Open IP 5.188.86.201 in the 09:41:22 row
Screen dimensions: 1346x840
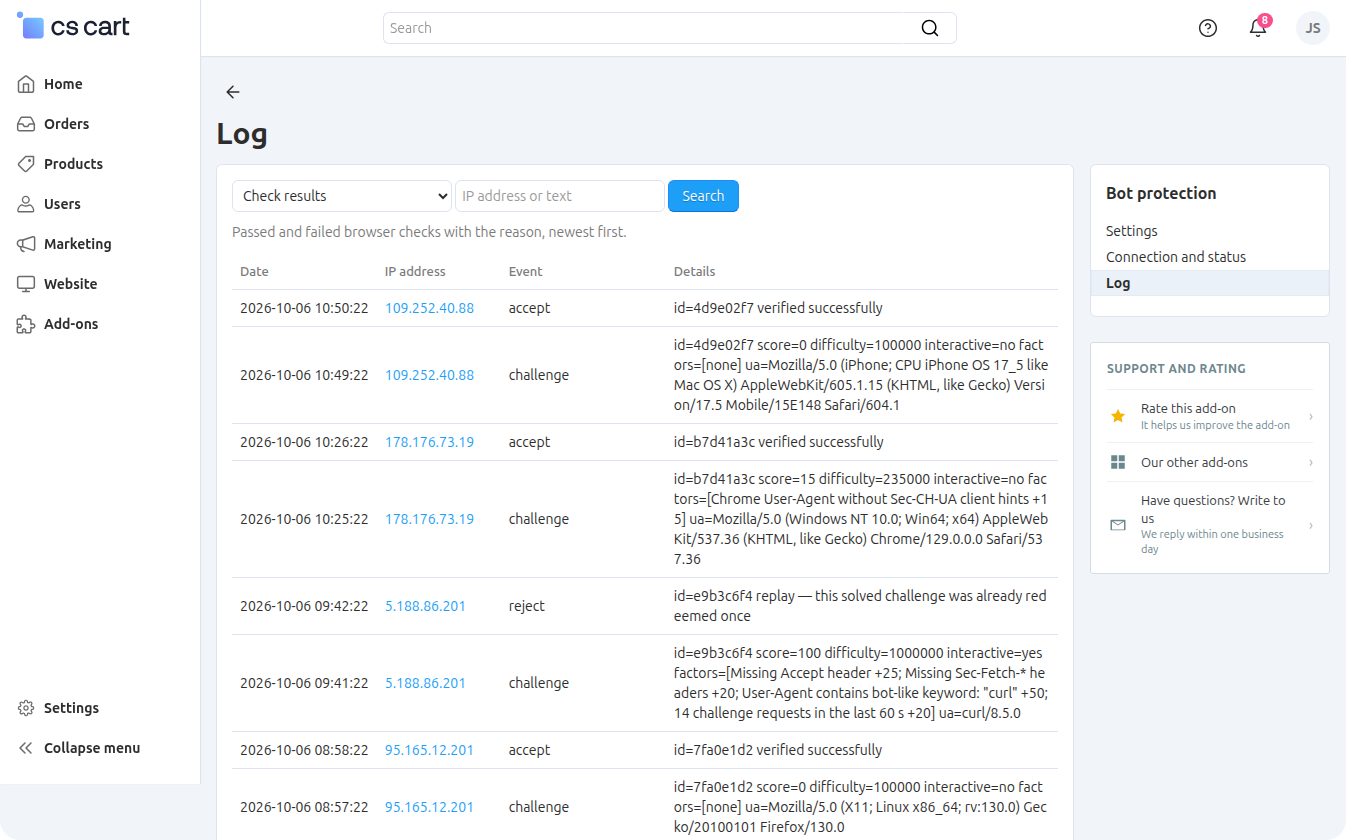pyautogui.click(x=425, y=683)
